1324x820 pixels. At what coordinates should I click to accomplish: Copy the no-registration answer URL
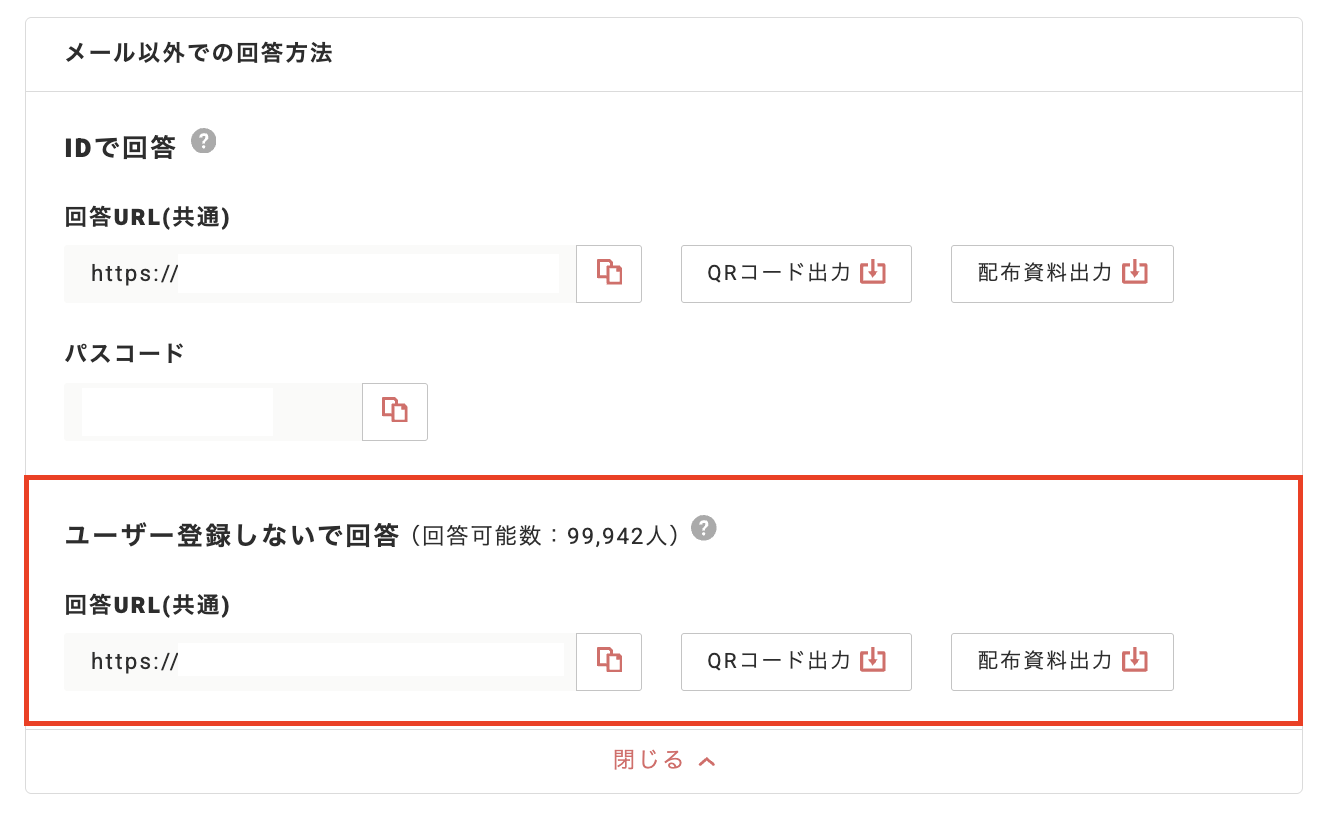coord(609,661)
